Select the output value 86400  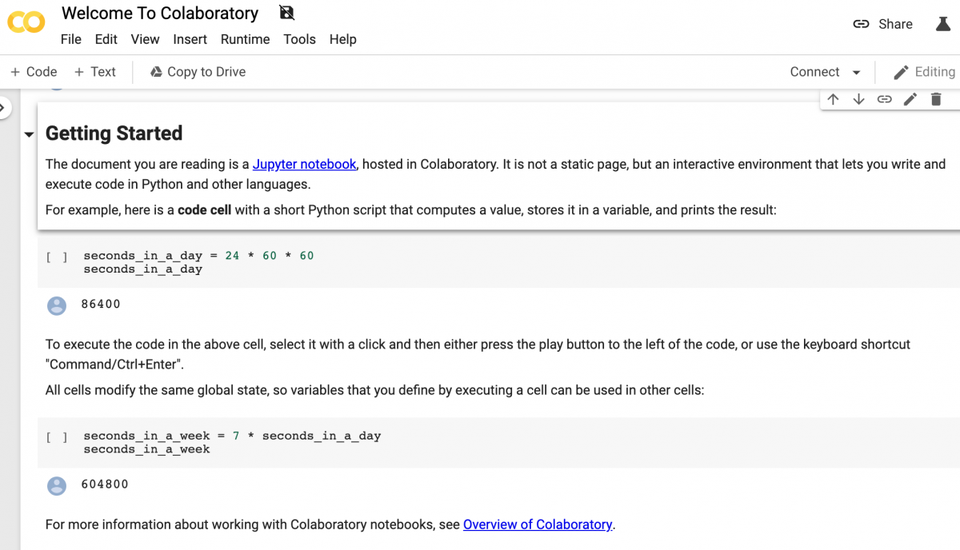point(101,304)
